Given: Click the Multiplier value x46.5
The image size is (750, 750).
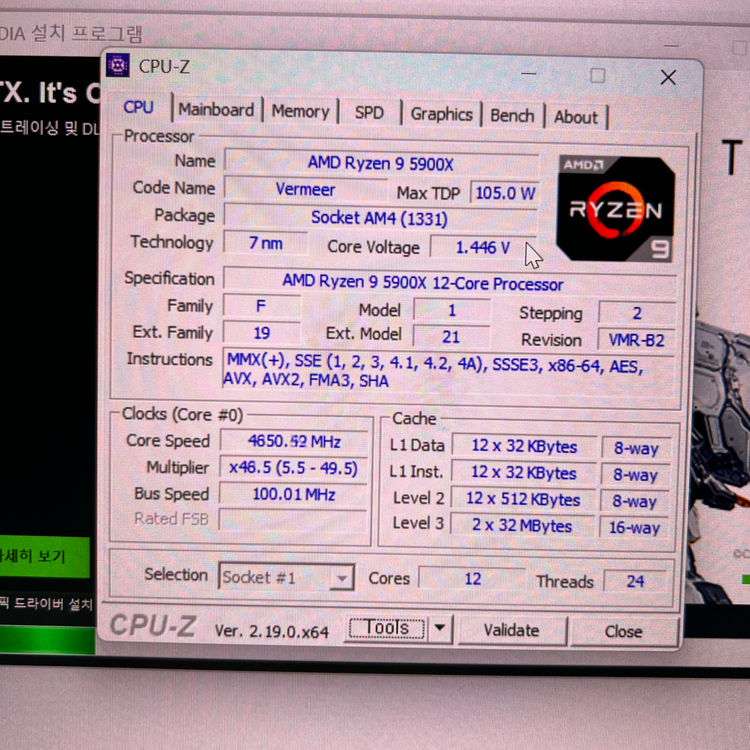Looking at the screenshot, I should pos(293,468).
